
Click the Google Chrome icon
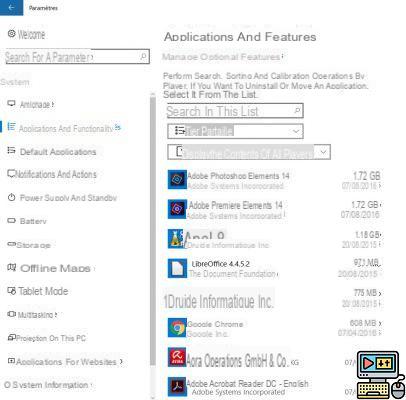[177, 328]
